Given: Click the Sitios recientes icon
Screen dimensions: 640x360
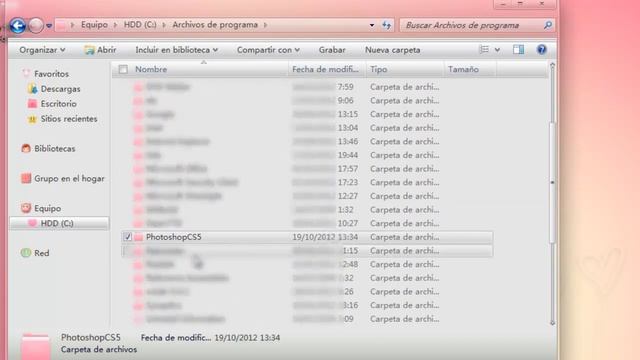Looking at the screenshot, I should 32,119.
